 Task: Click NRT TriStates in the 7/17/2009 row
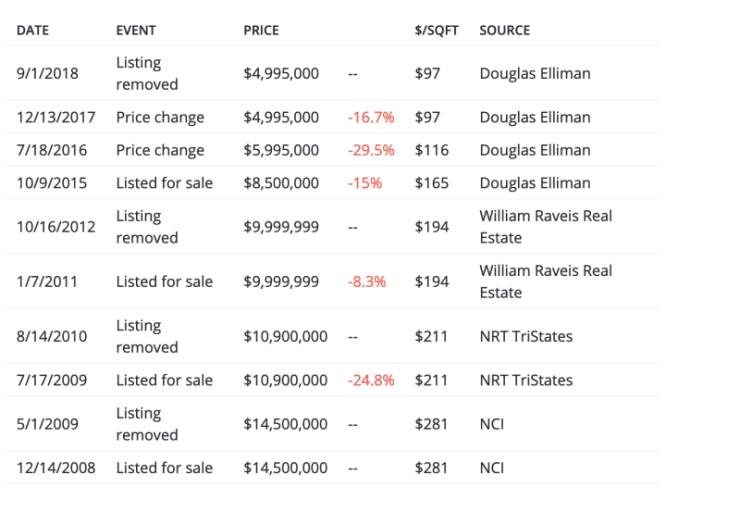click(526, 380)
